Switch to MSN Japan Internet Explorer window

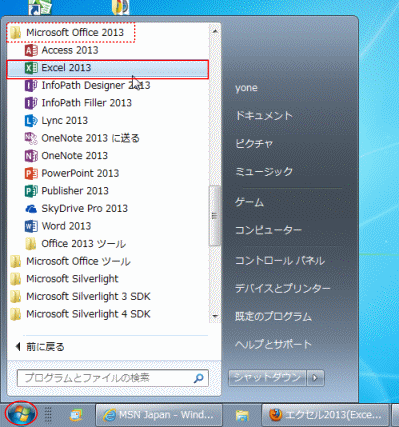point(159,415)
